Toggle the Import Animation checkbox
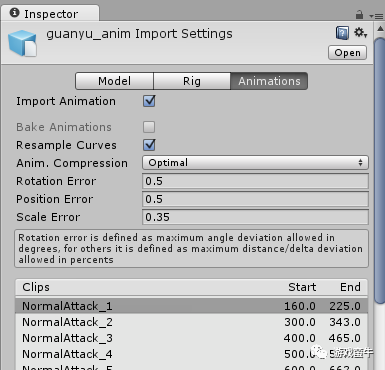Screen dimensions: 385x370 [149, 101]
